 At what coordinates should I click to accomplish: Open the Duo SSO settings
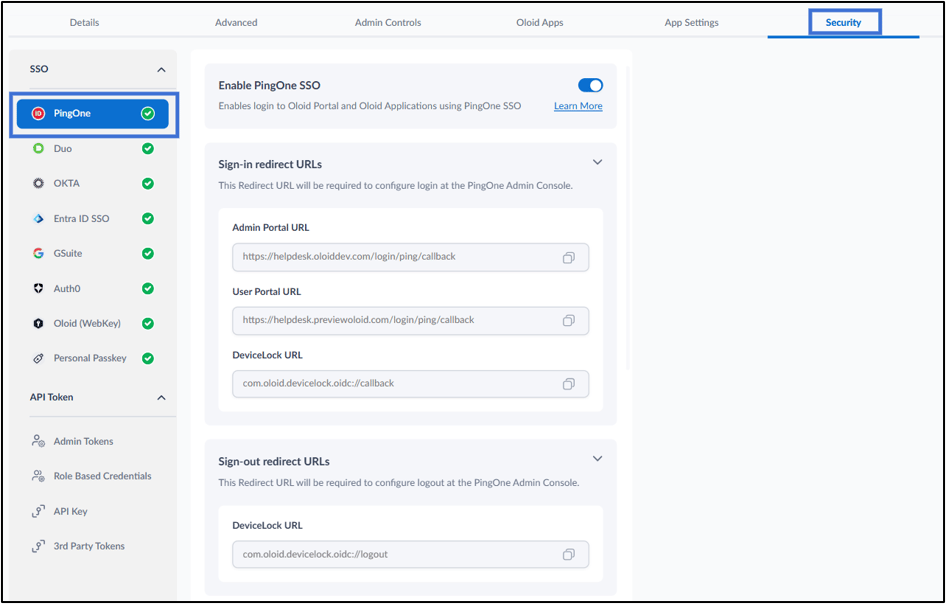[x=92, y=148]
